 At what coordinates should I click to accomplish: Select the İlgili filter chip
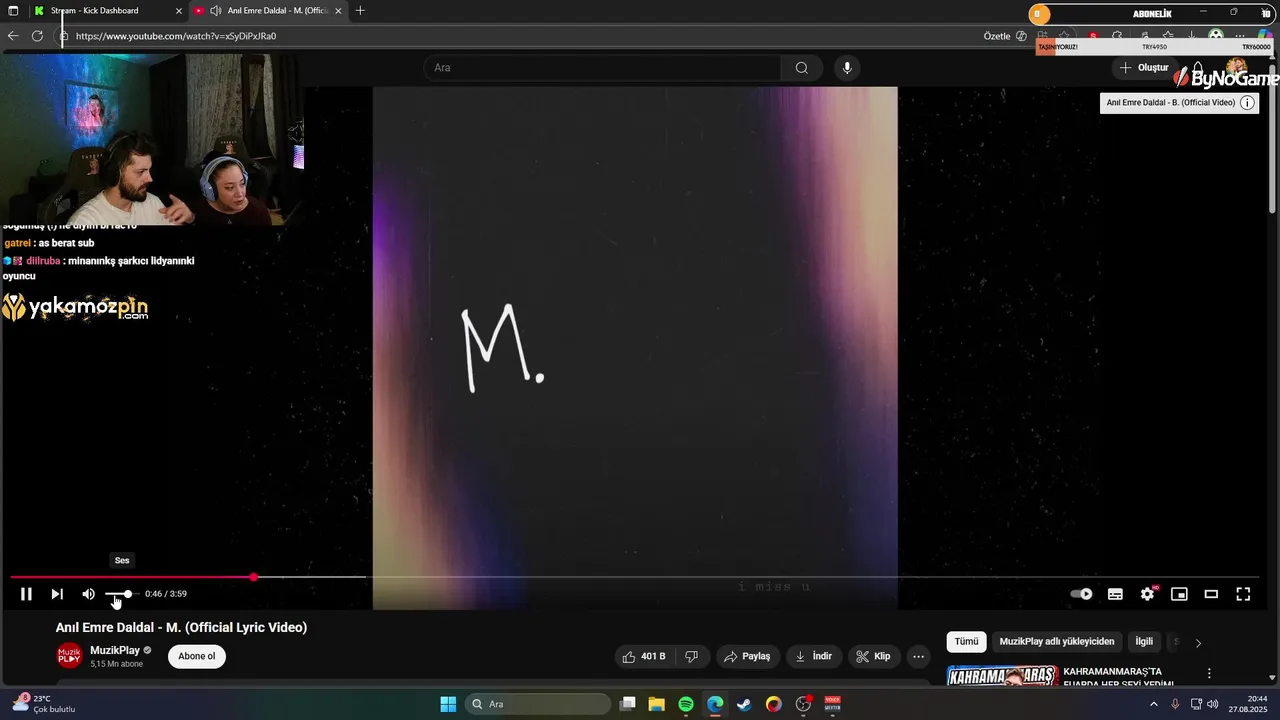[x=1143, y=642]
